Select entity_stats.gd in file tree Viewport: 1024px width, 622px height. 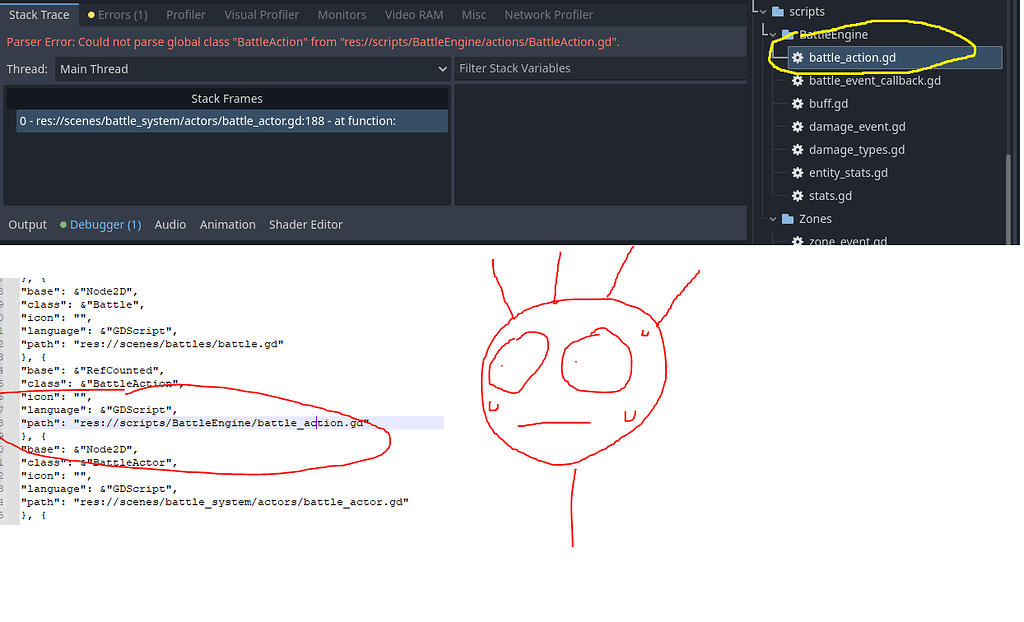(848, 173)
